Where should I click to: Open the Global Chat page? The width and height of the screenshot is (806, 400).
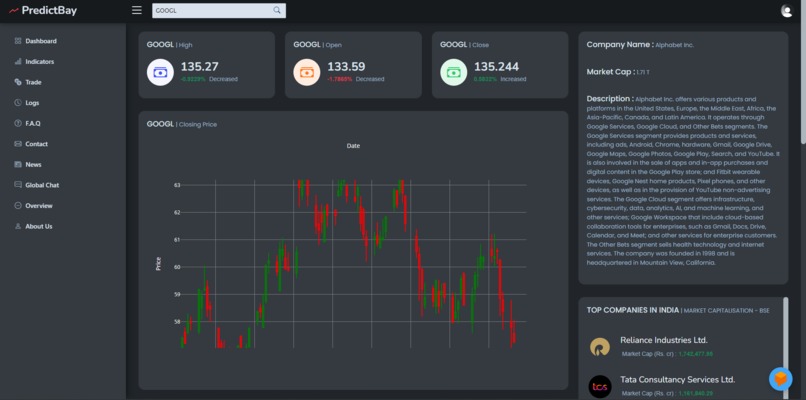coord(42,185)
